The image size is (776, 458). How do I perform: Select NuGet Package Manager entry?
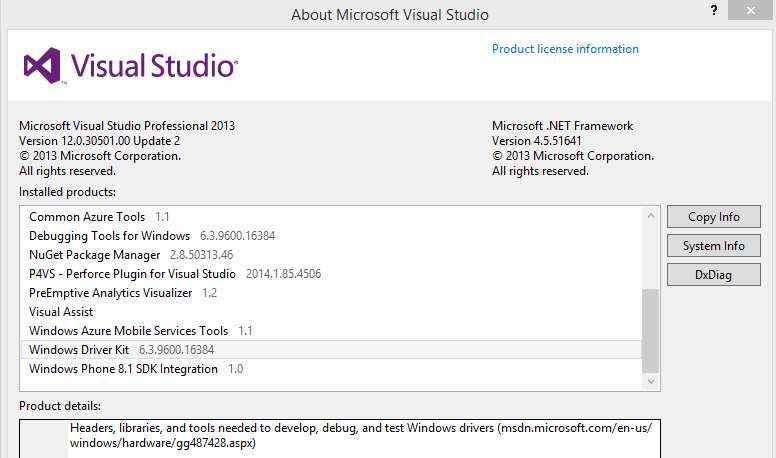[x=331, y=255]
